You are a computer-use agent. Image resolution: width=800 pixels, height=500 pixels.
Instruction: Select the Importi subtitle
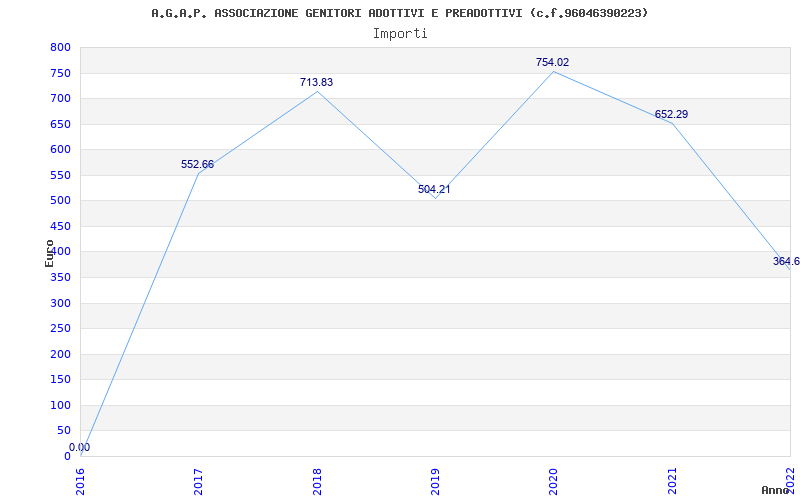point(400,34)
